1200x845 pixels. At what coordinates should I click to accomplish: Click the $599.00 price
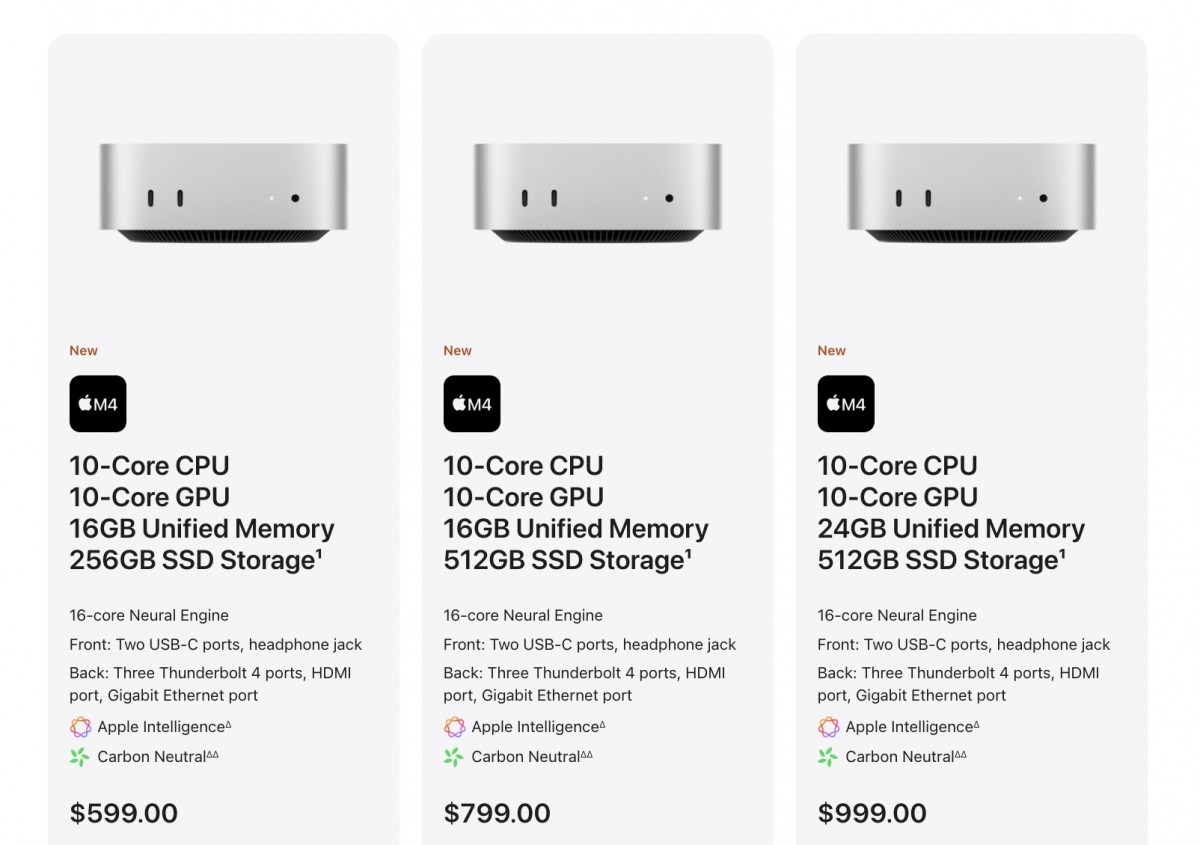point(124,813)
